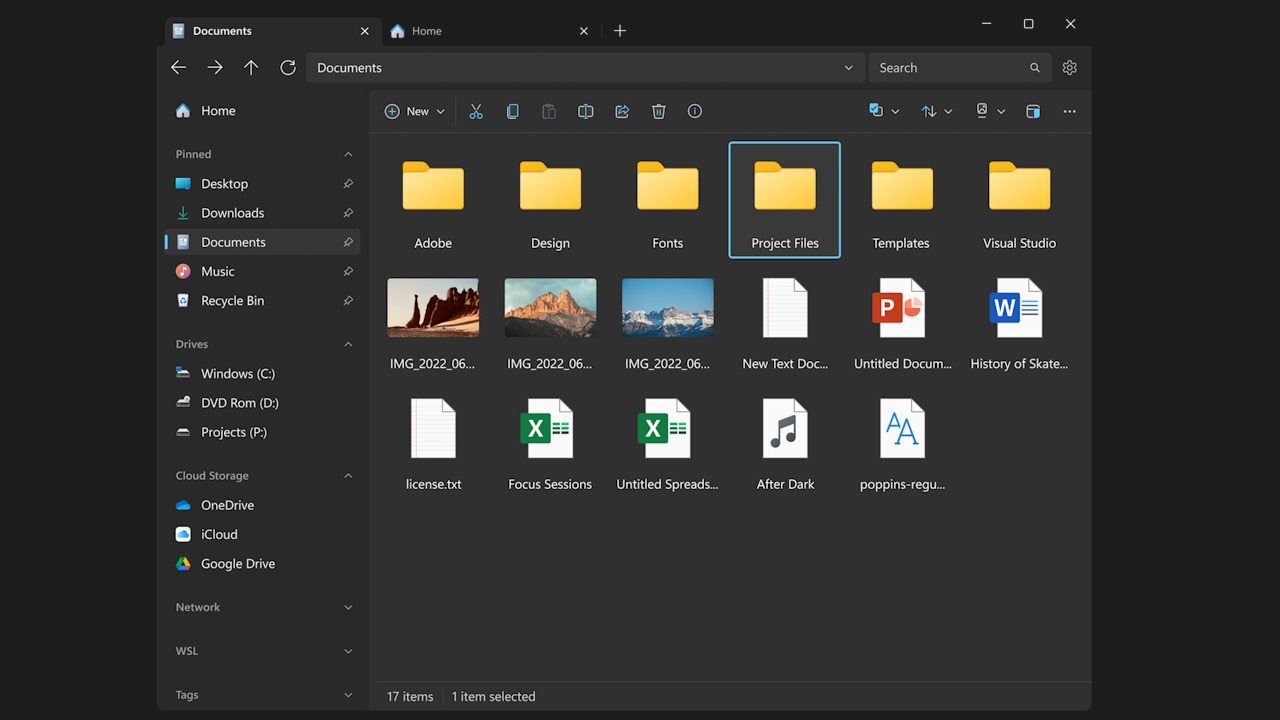Click the Refresh icon beside navigation arrows
This screenshot has width=1280, height=720.
[288, 67]
